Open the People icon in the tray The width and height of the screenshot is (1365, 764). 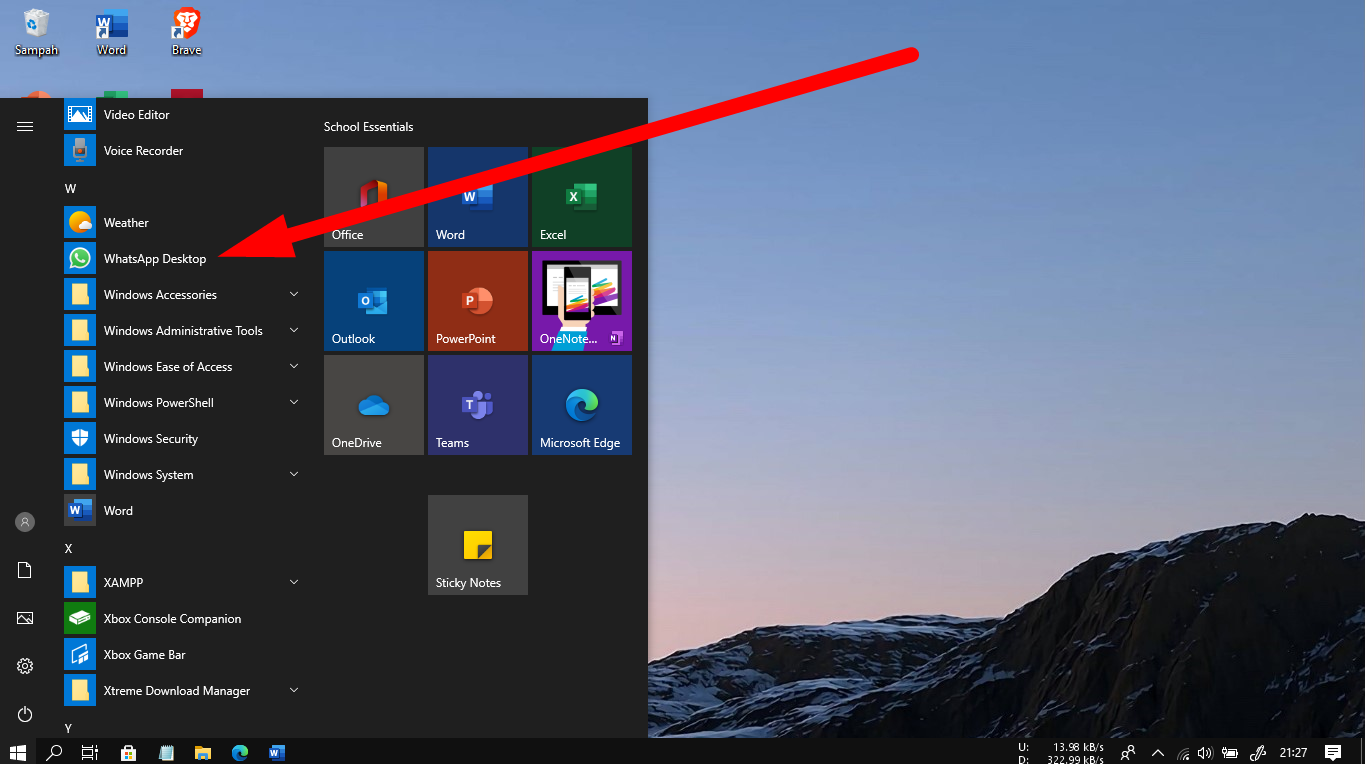coord(1129,752)
